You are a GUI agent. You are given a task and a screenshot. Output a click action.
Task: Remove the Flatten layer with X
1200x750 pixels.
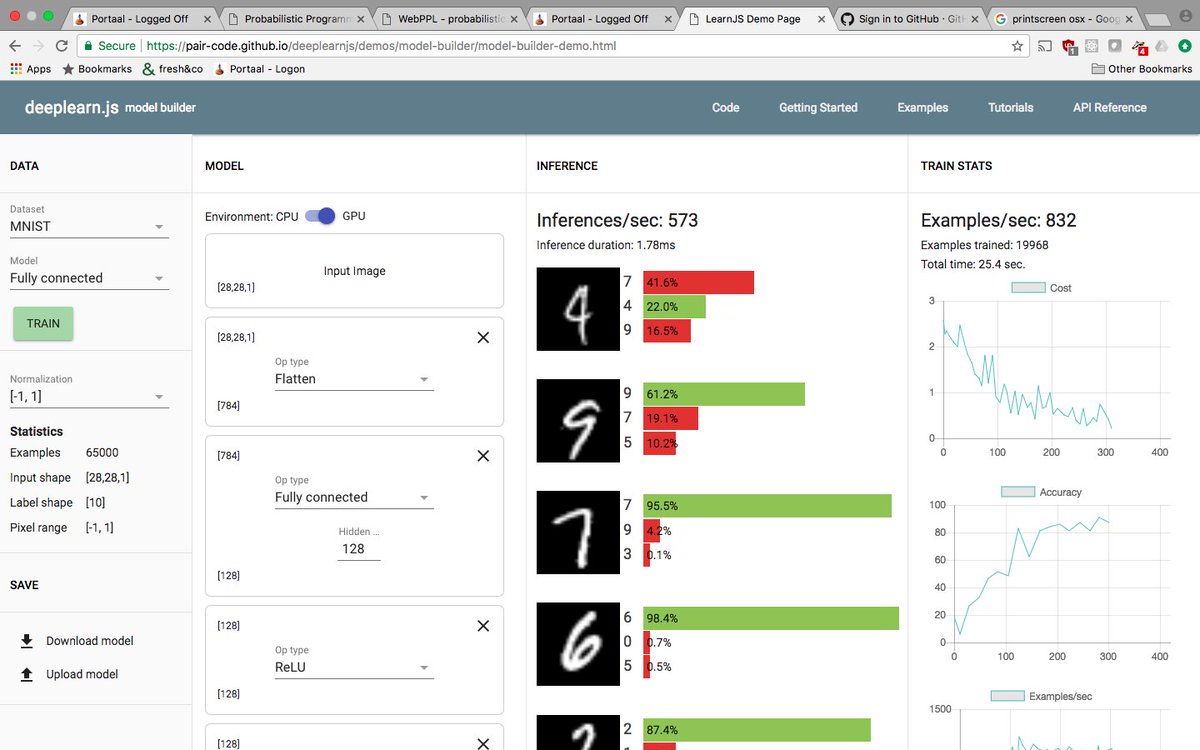pyautogui.click(x=483, y=338)
